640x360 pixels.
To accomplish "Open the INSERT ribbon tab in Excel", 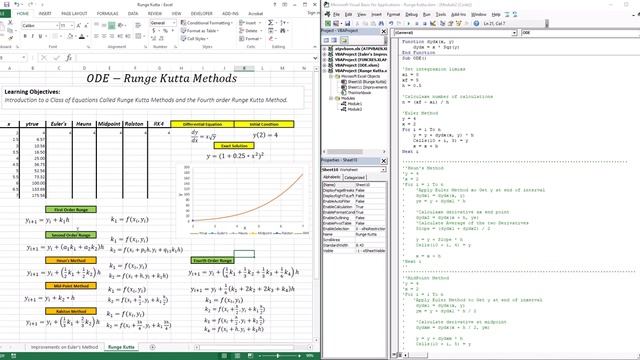I will (45, 13).
